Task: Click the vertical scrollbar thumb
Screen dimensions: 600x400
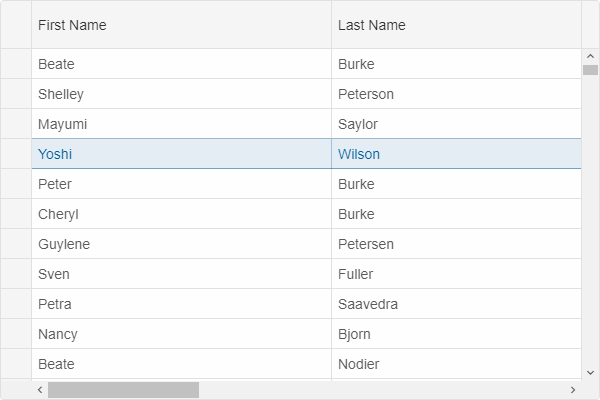Action: (590, 70)
